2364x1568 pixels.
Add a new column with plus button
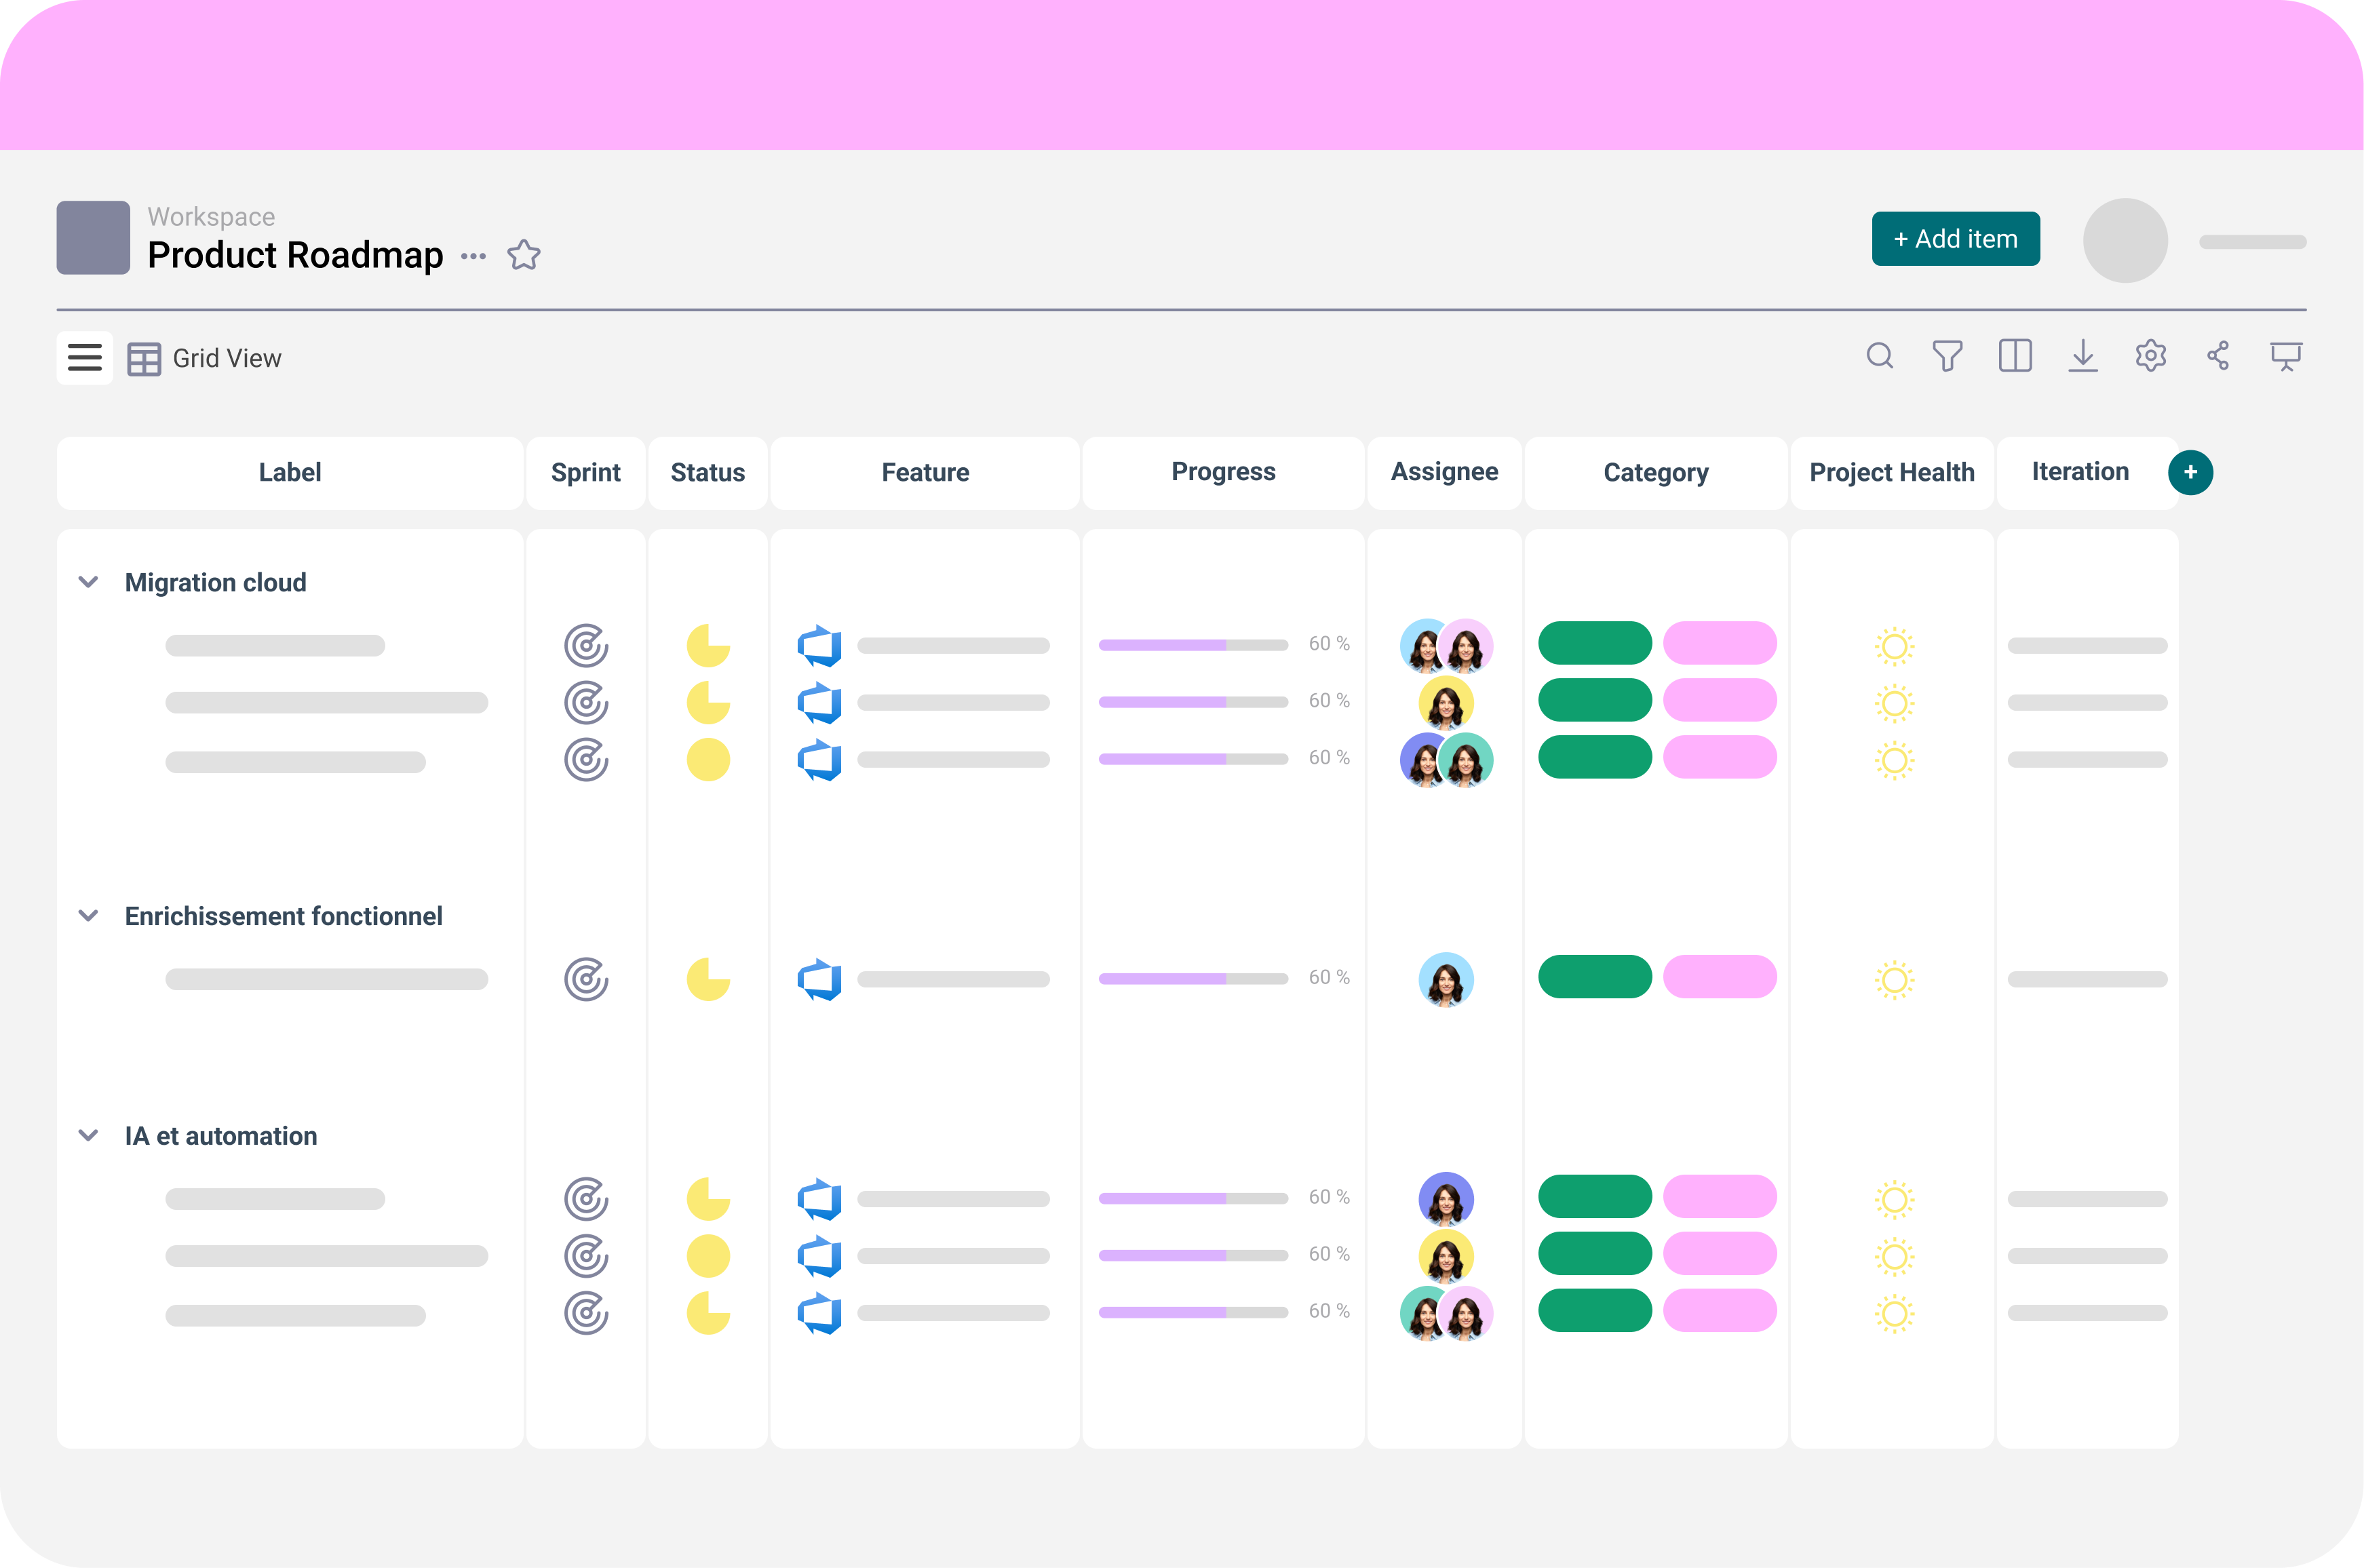pyautogui.click(x=2190, y=473)
